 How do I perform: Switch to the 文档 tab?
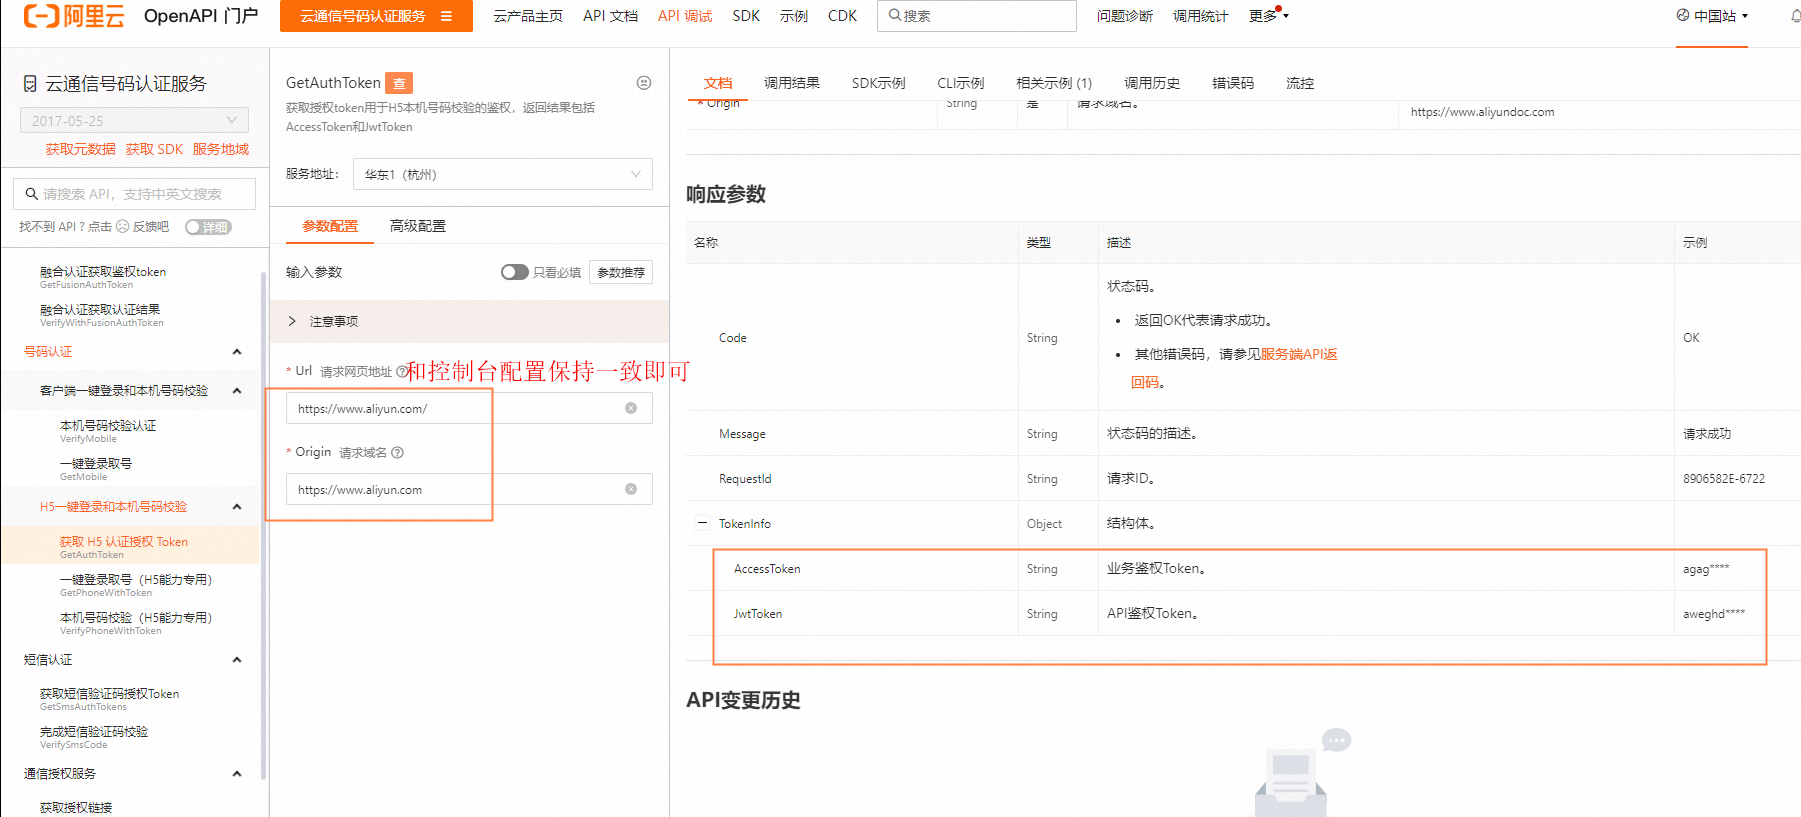pyautogui.click(x=718, y=83)
